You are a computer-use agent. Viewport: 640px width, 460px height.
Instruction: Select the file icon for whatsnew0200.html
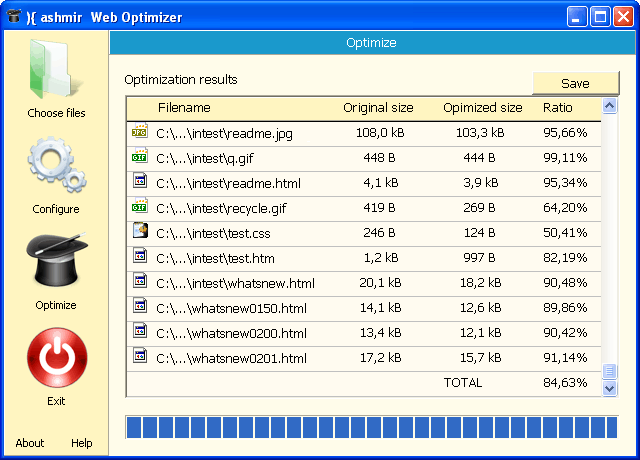click(140, 331)
